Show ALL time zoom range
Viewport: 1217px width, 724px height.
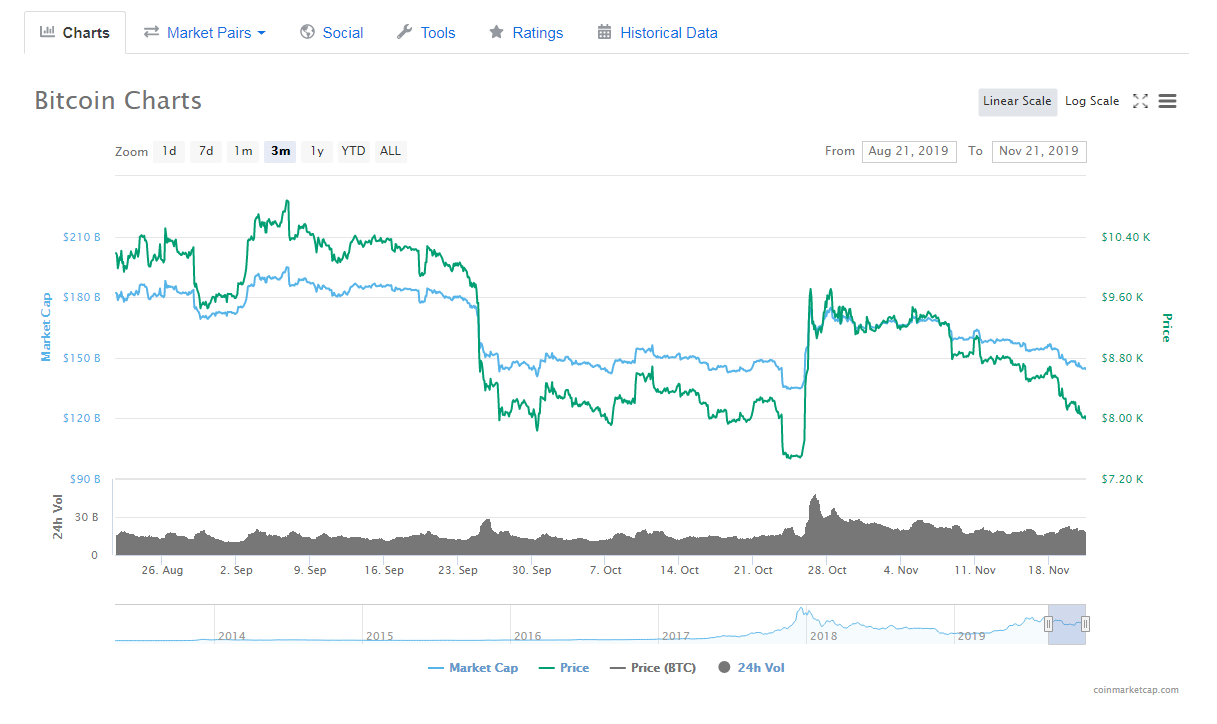[391, 151]
